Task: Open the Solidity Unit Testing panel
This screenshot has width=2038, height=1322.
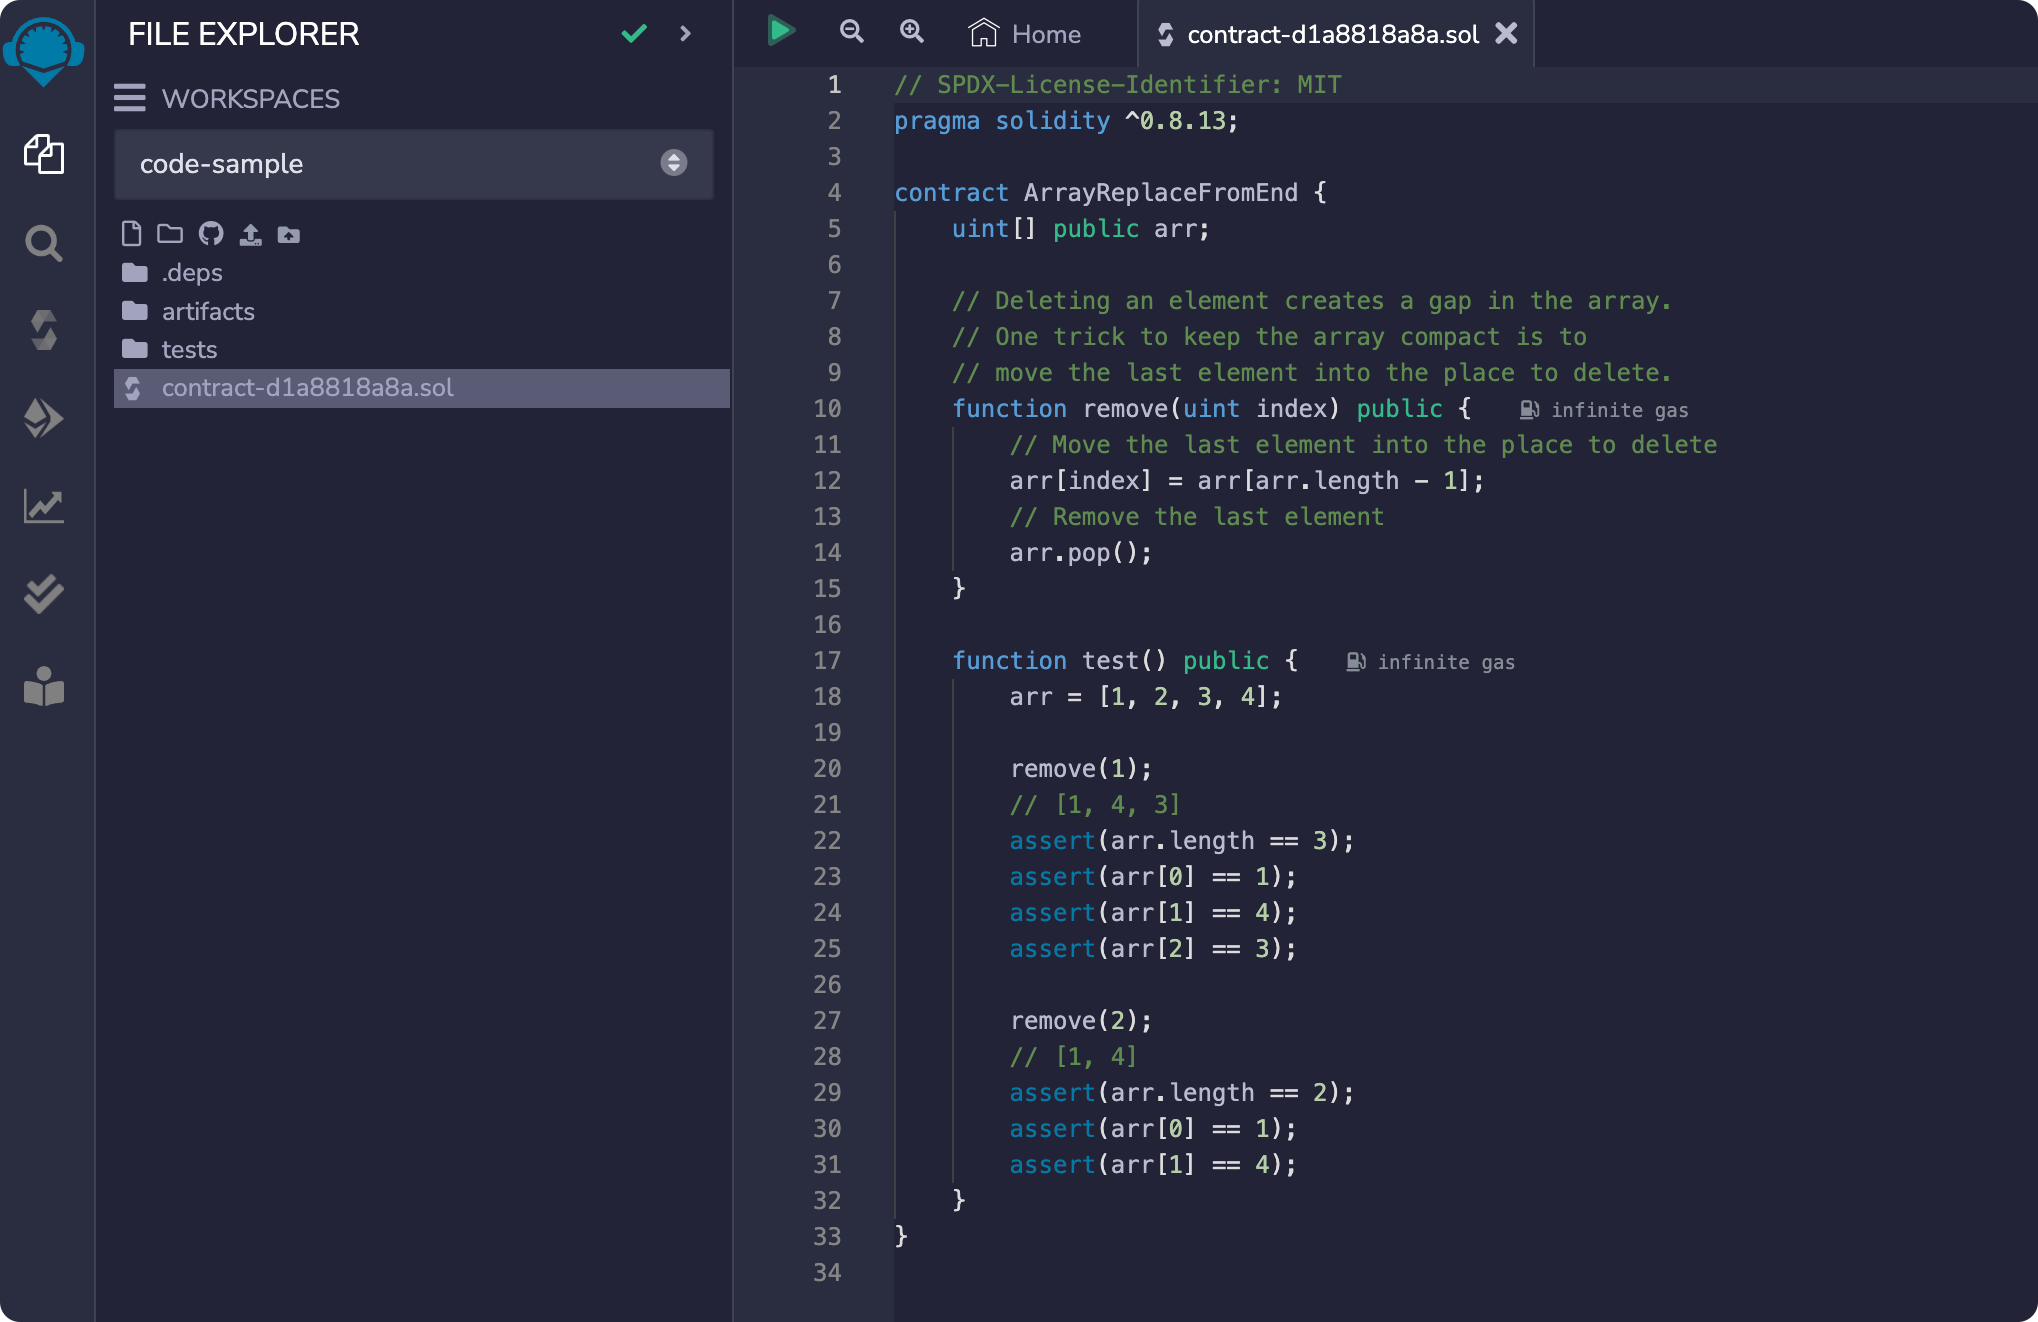Action: tap(44, 595)
